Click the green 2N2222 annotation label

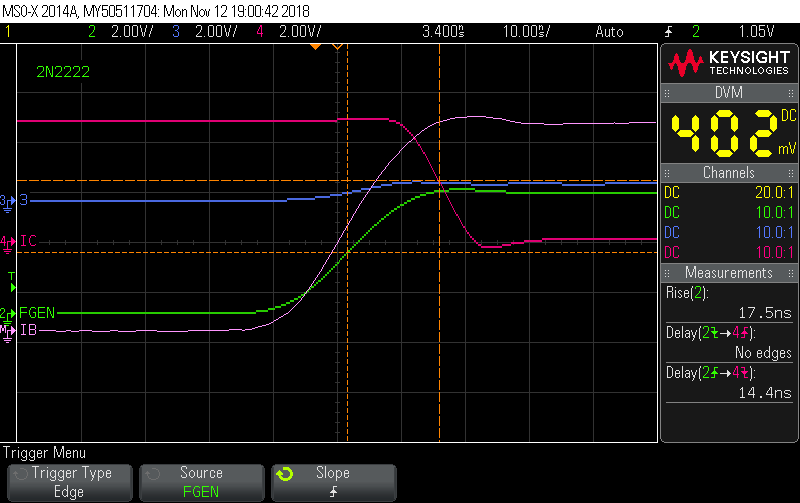(63, 72)
